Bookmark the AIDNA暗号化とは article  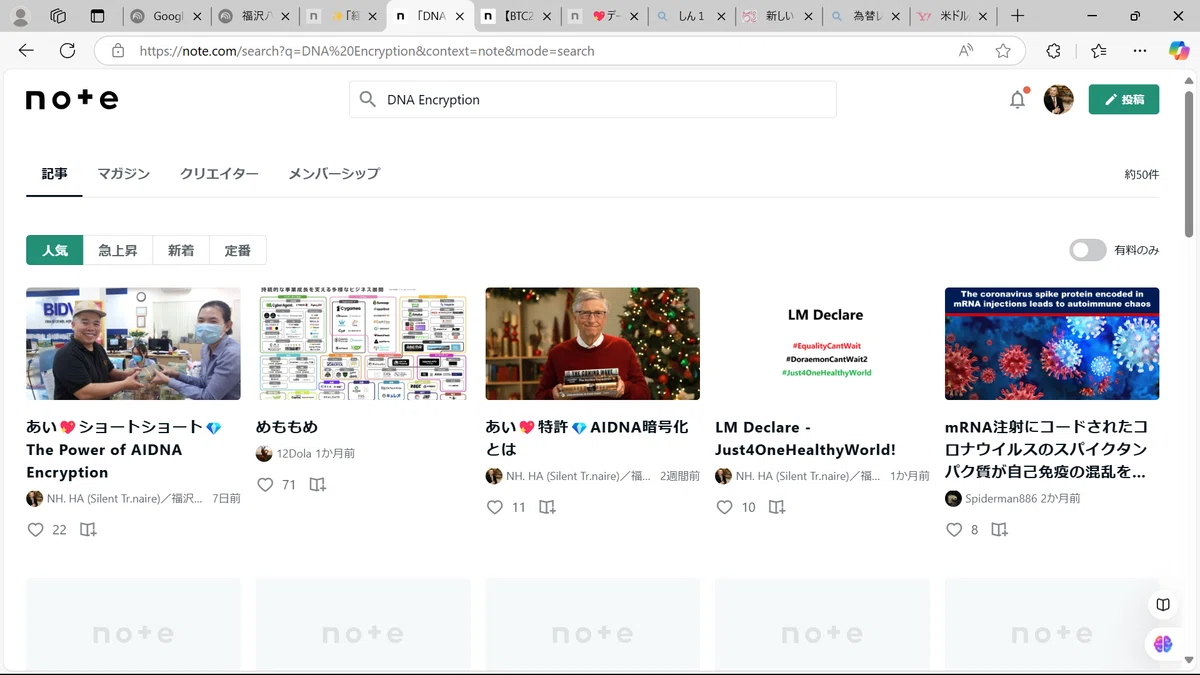[547, 508]
